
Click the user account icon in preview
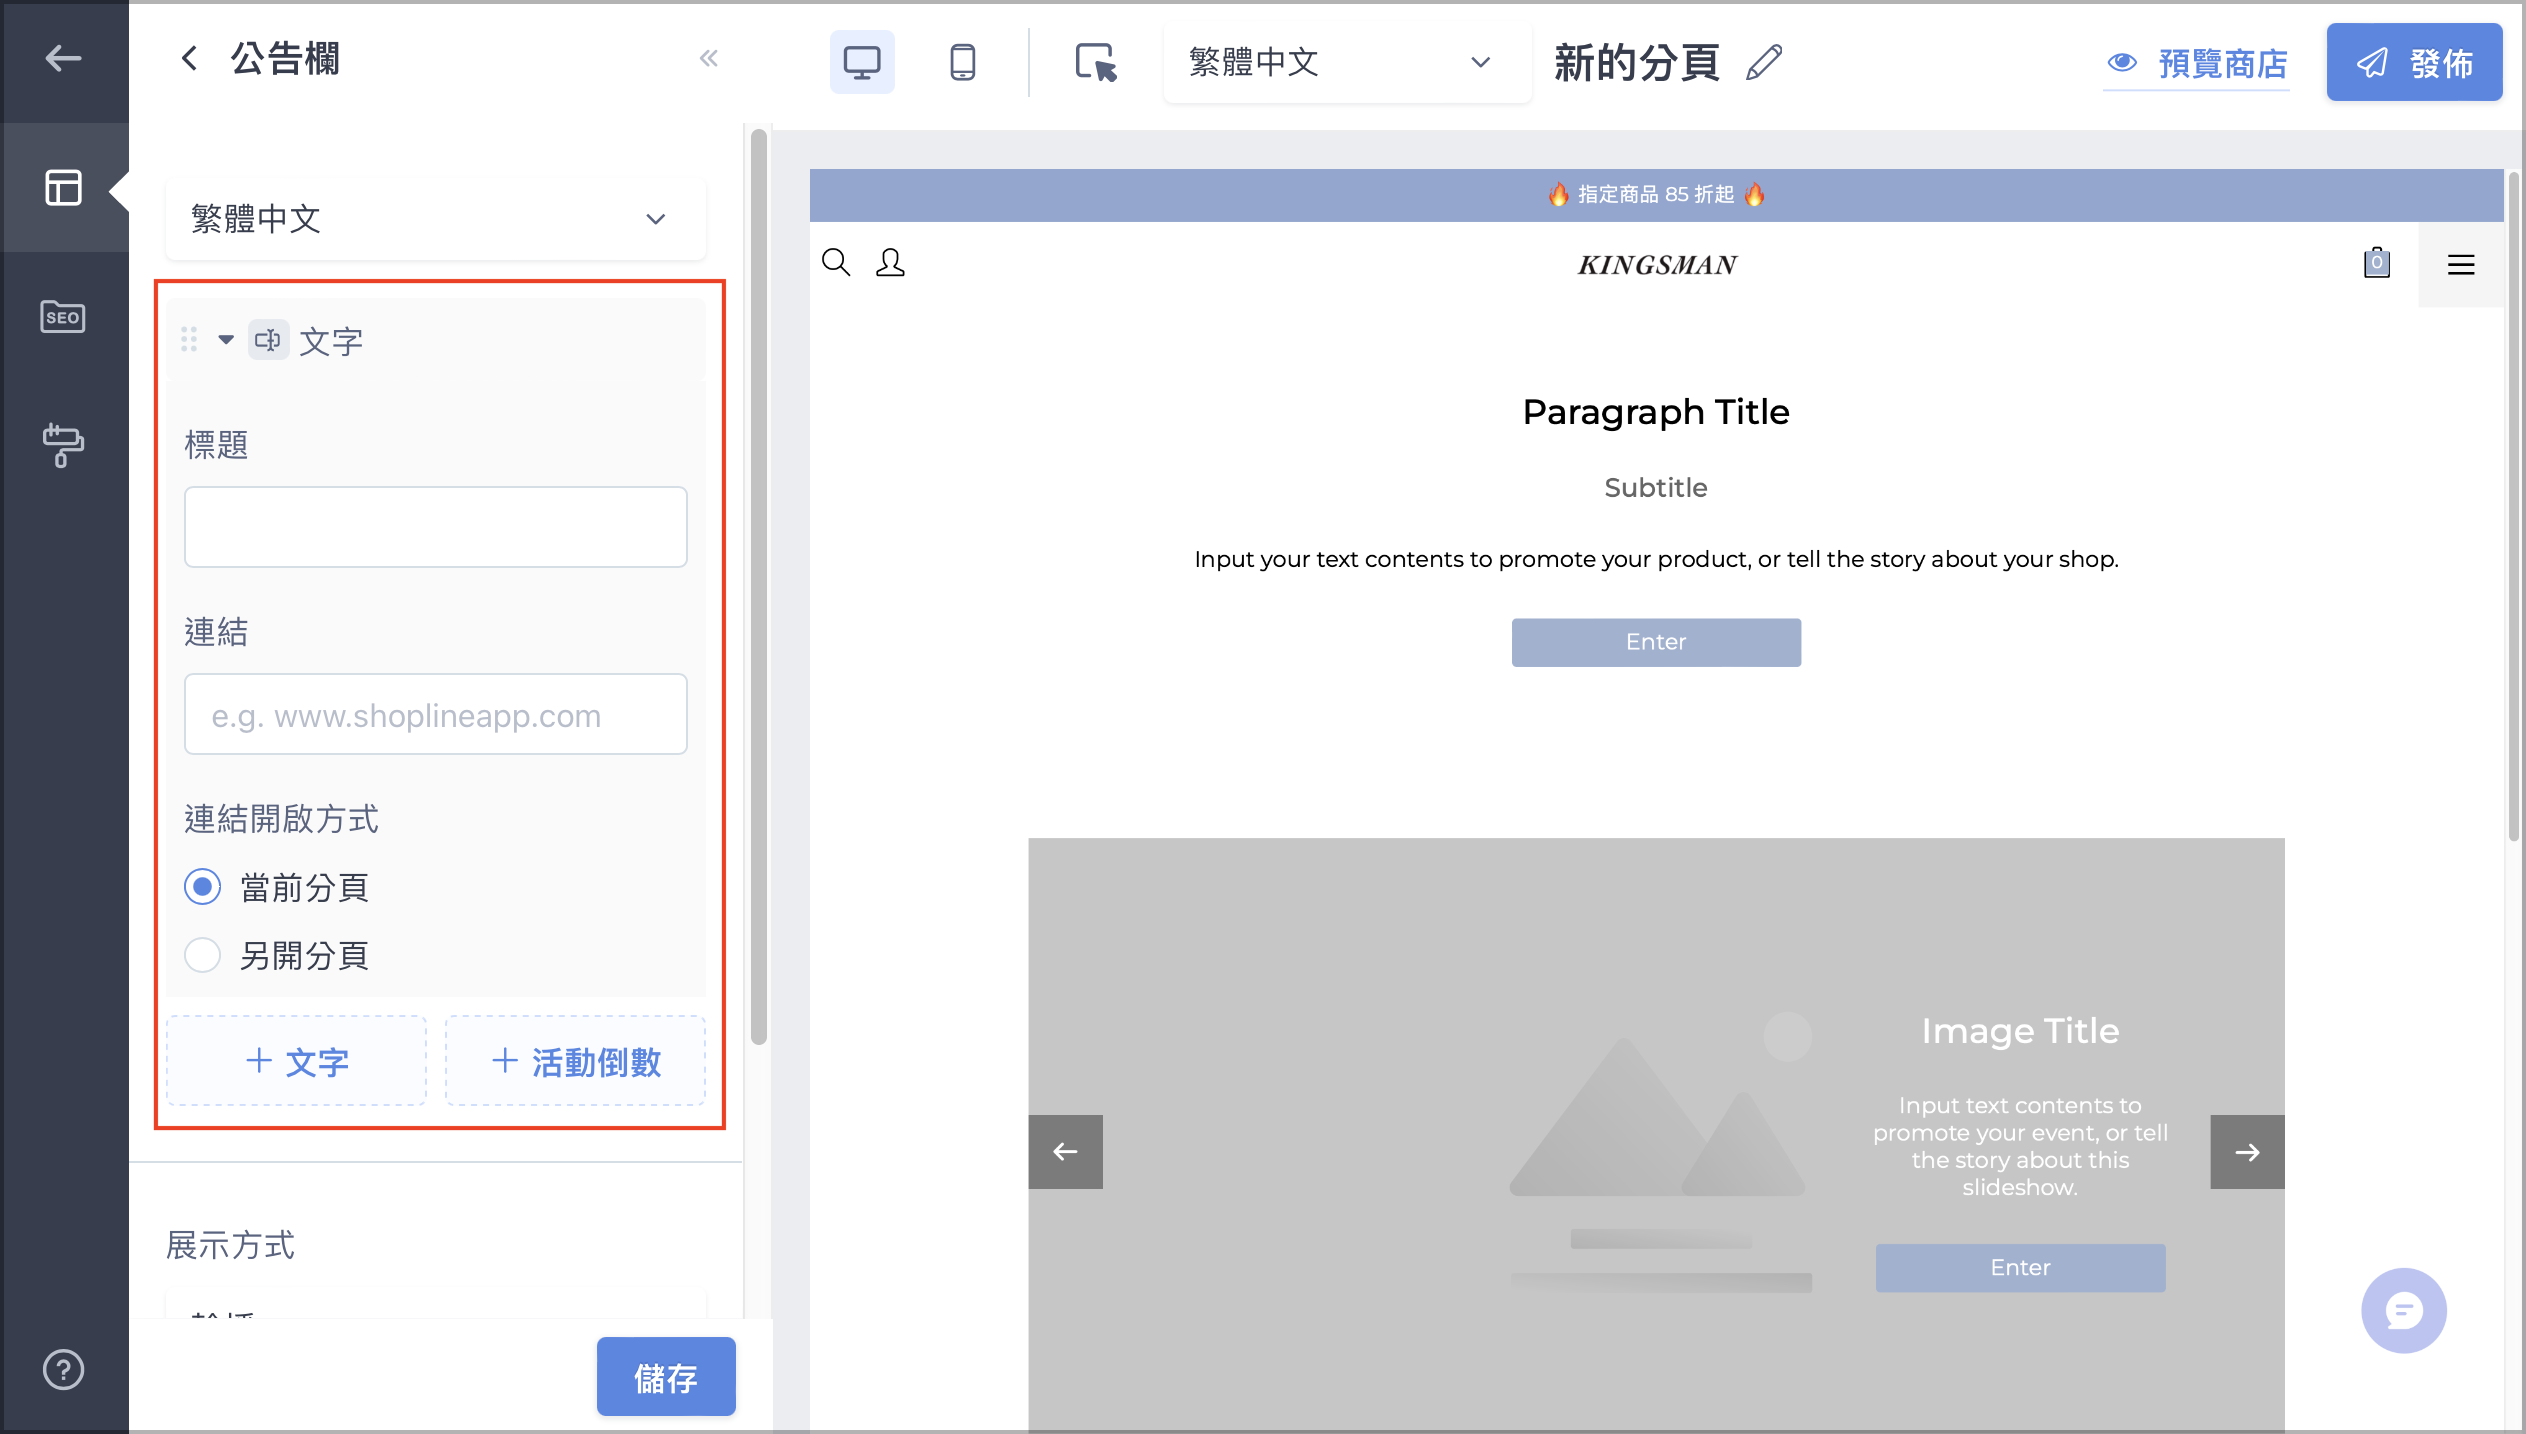tap(890, 263)
